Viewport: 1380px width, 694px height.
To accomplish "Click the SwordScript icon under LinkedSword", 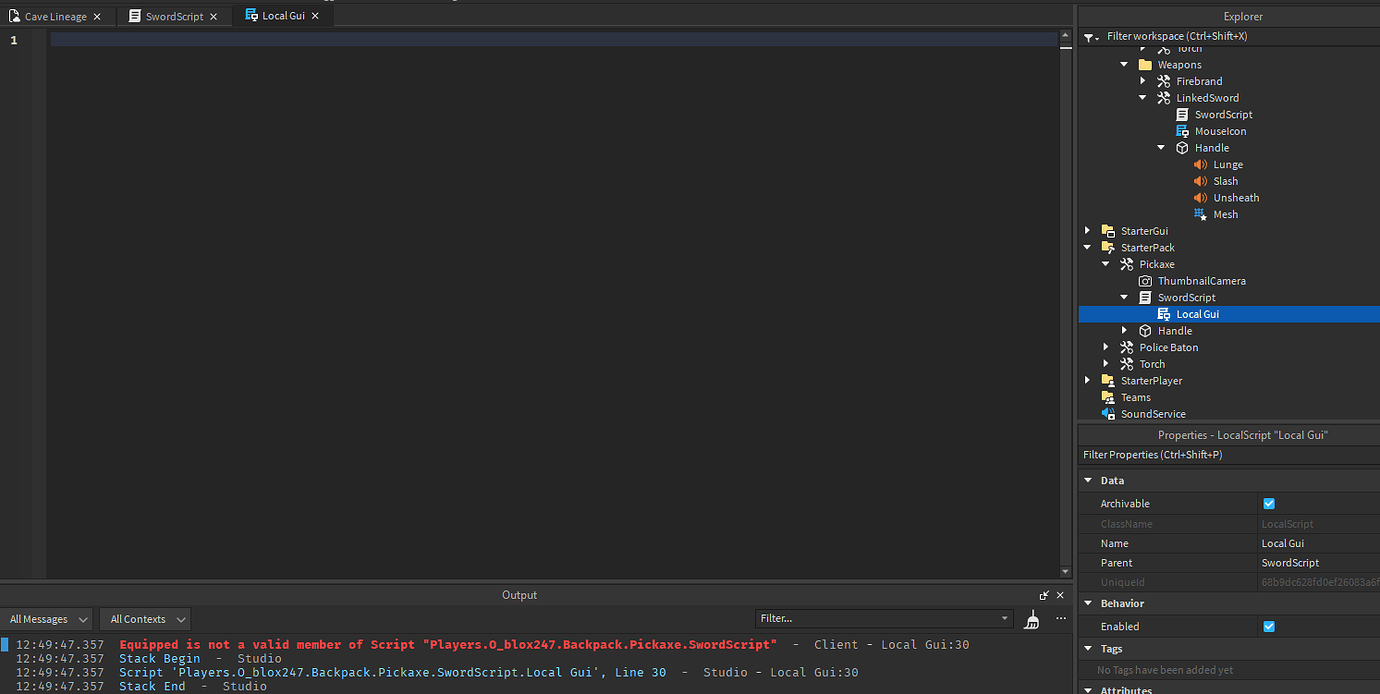I will pyautogui.click(x=1182, y=114).
